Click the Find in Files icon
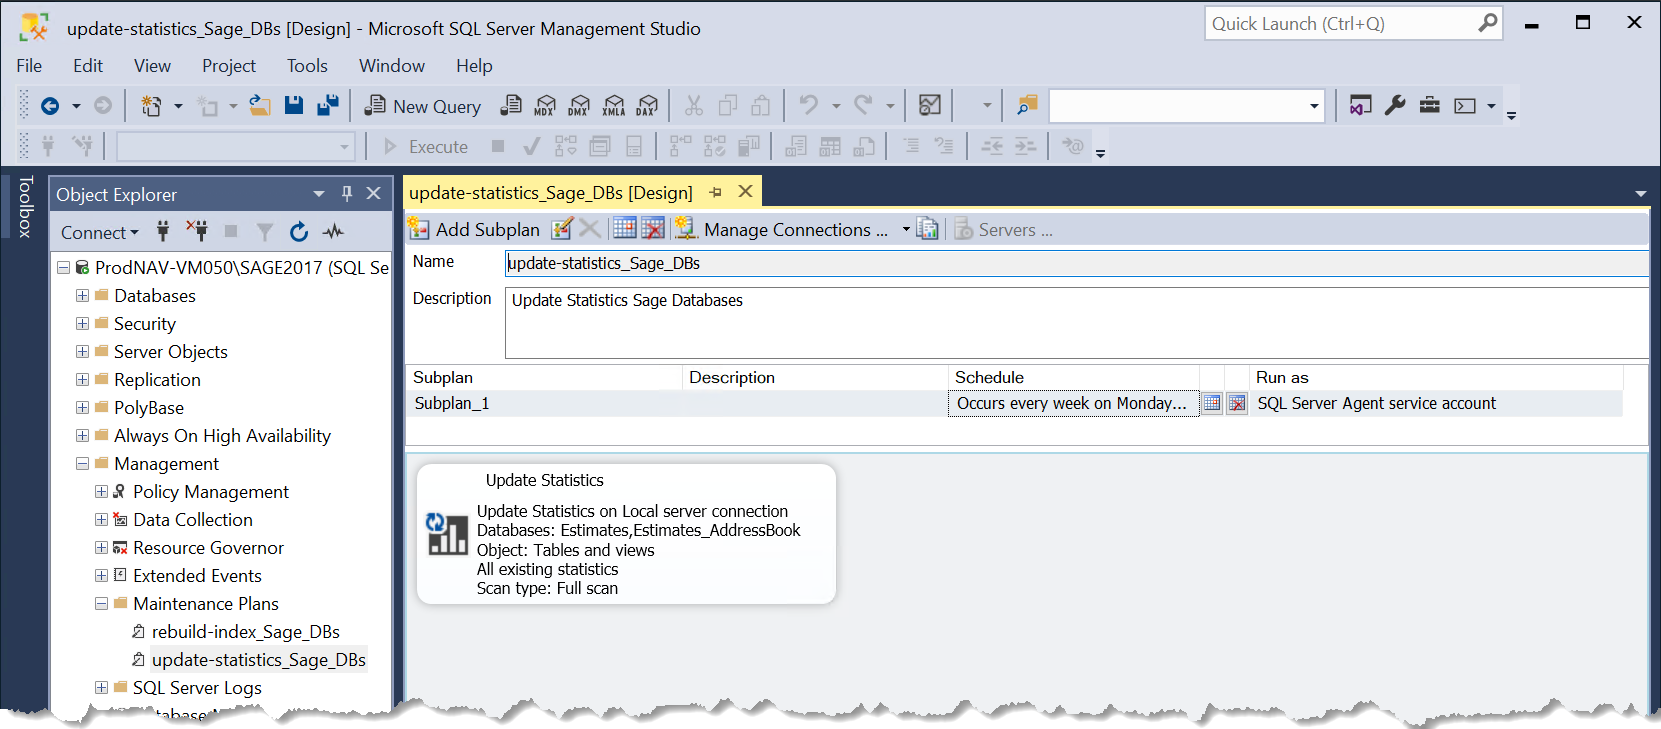1661x729 pixels. [1027, 105]
